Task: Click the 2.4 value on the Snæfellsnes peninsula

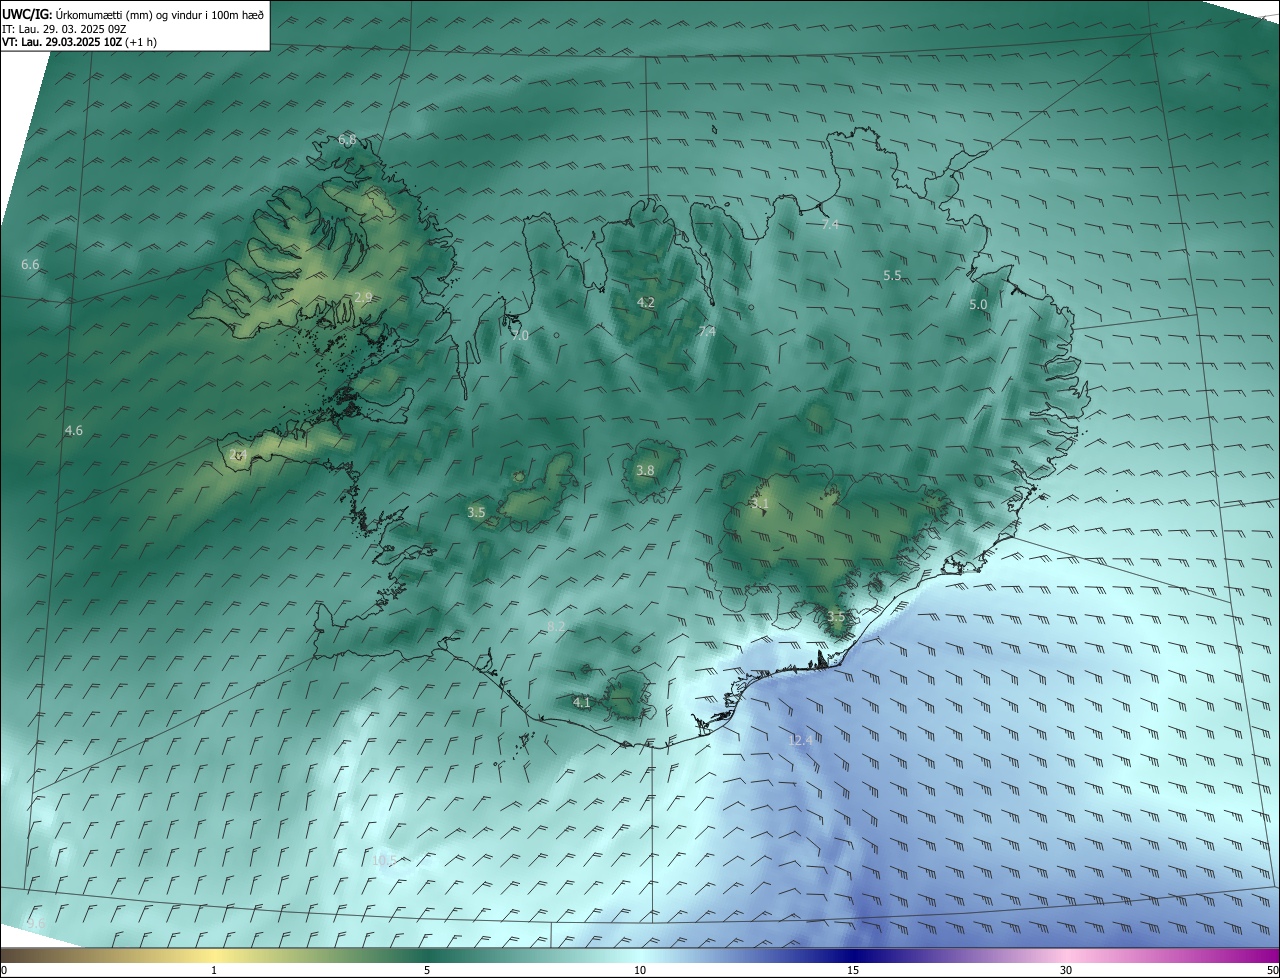Action: pyautogui.click(x=238, y=455)
